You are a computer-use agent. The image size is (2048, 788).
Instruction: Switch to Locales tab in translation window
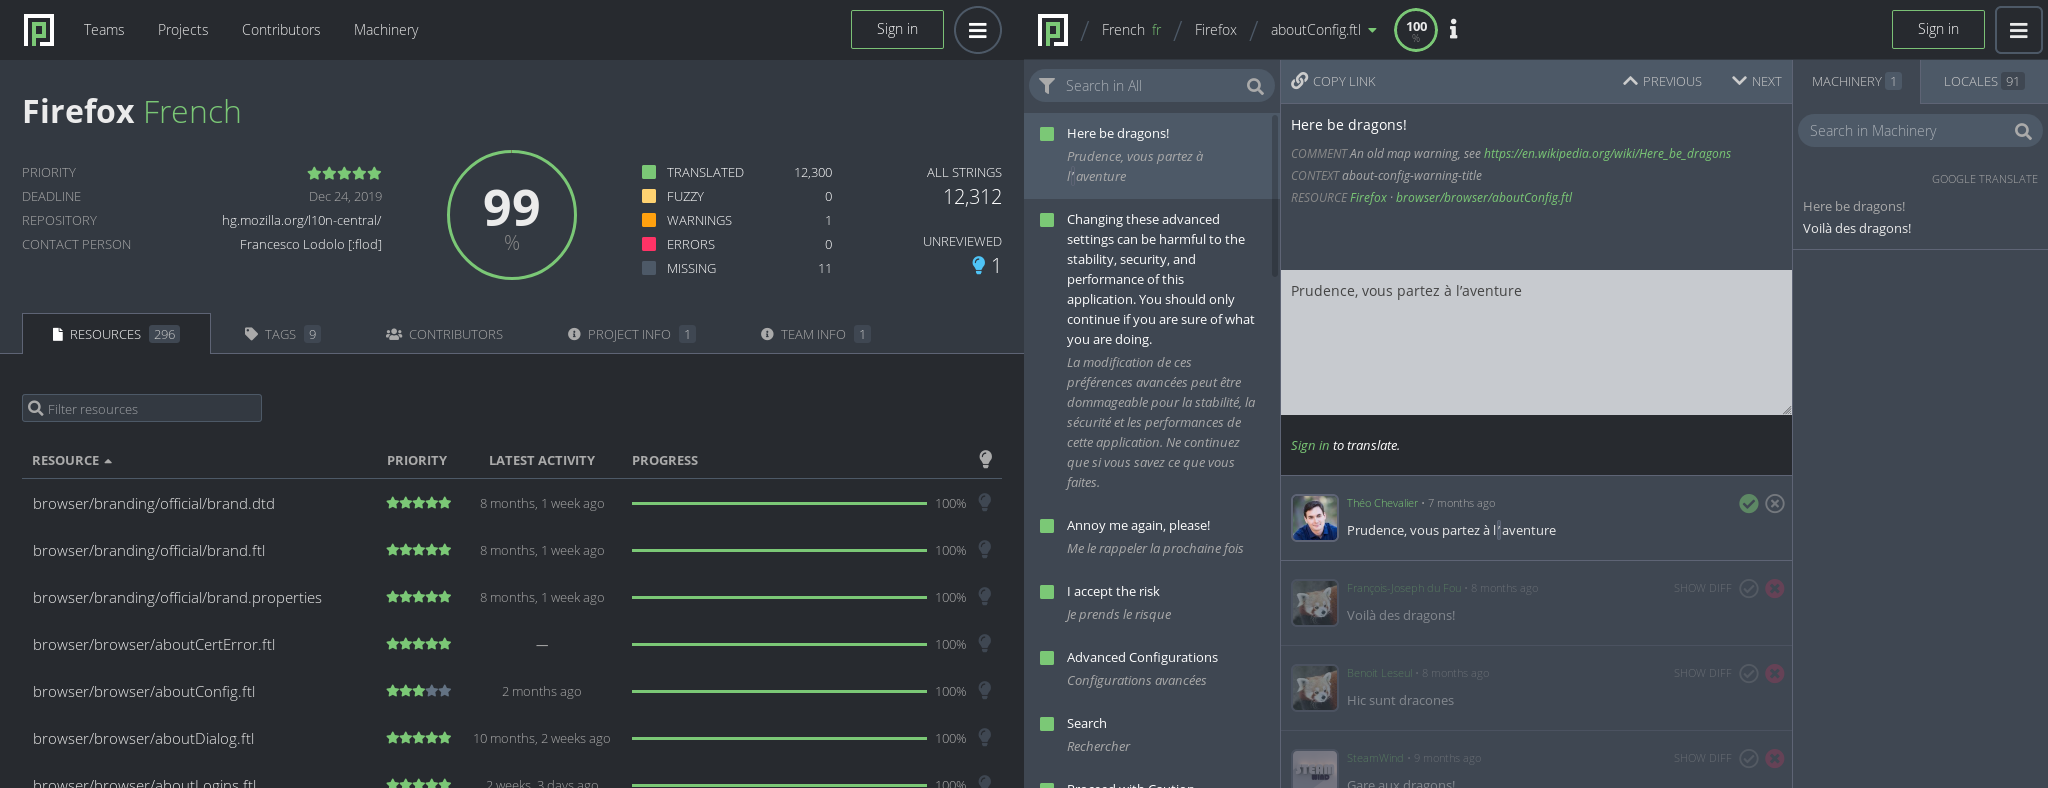tap(1984, 81)
